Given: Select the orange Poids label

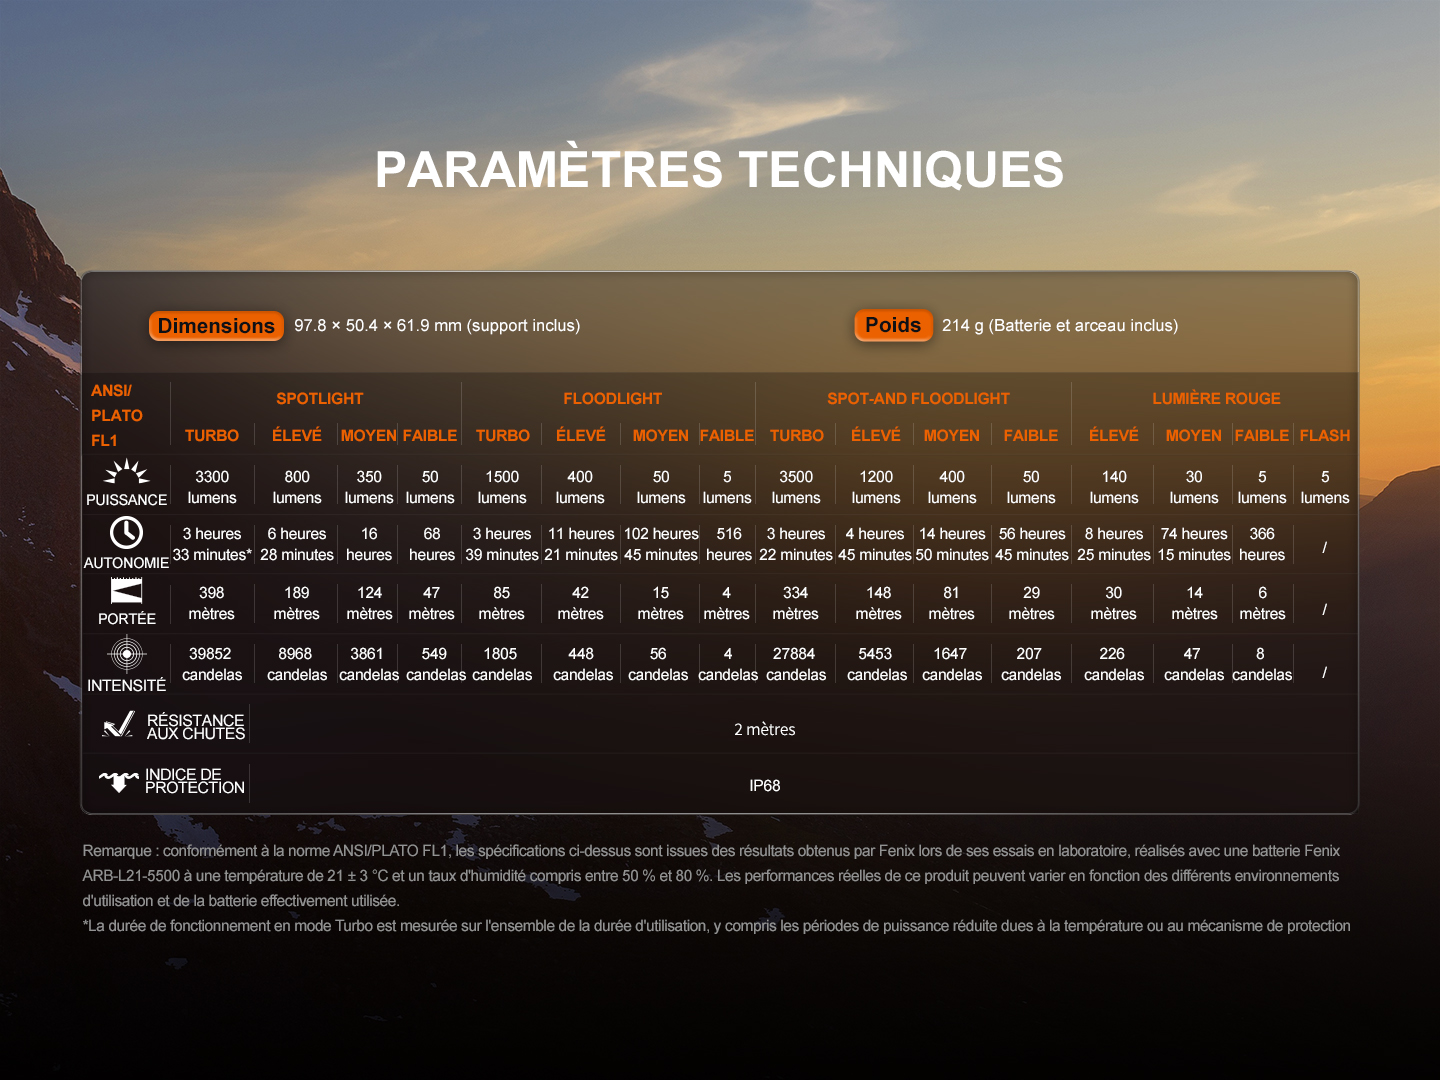Looking at the screenshot, I should click(893, 325).
